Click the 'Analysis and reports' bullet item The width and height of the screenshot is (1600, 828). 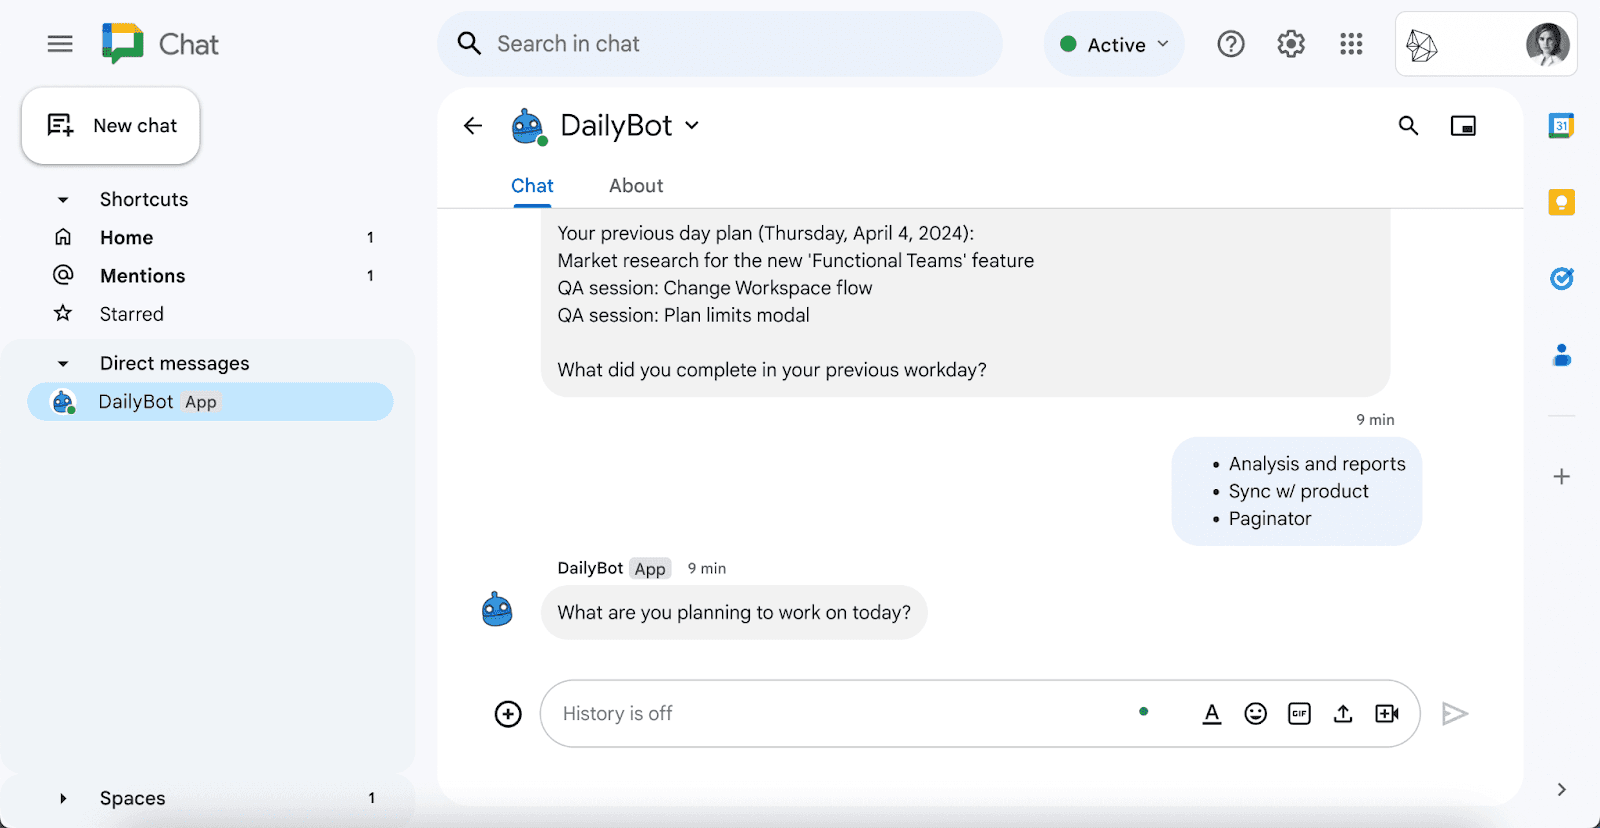click(1317, 464)
